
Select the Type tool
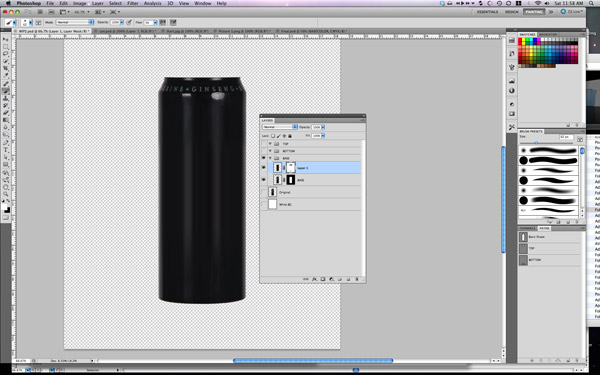(x=6, y=150)
